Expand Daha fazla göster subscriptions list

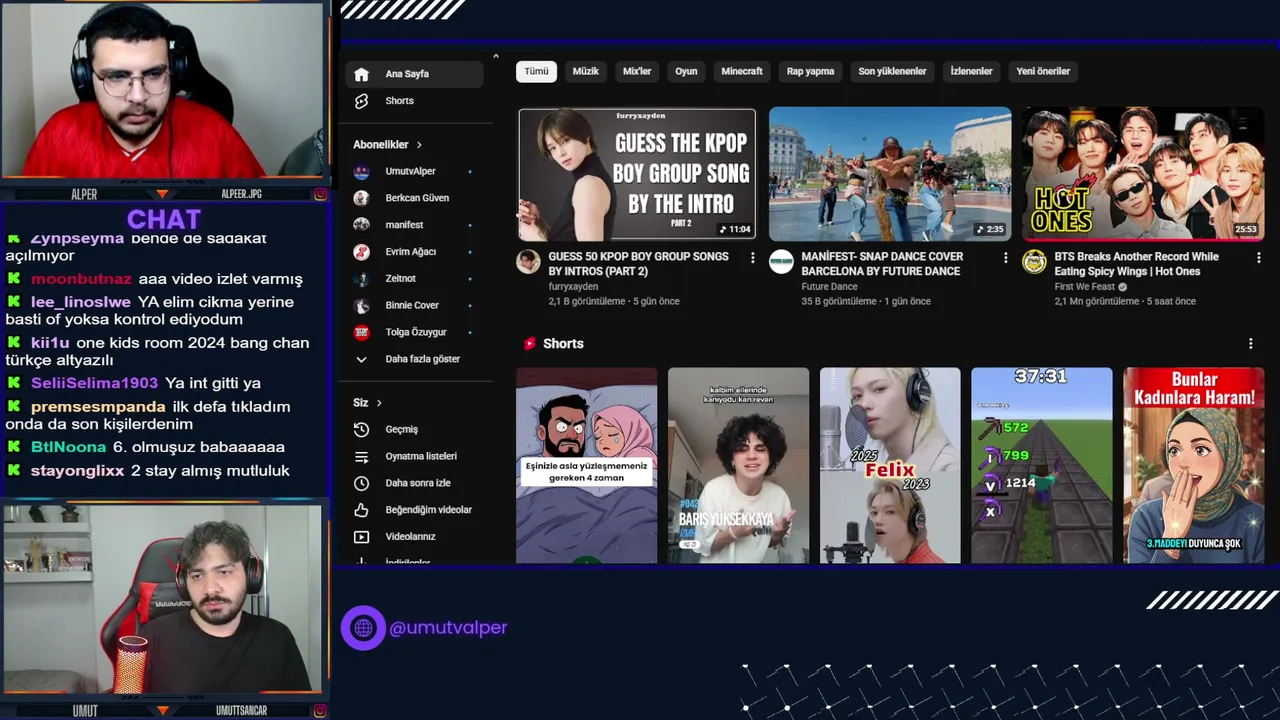click(409, 359)
